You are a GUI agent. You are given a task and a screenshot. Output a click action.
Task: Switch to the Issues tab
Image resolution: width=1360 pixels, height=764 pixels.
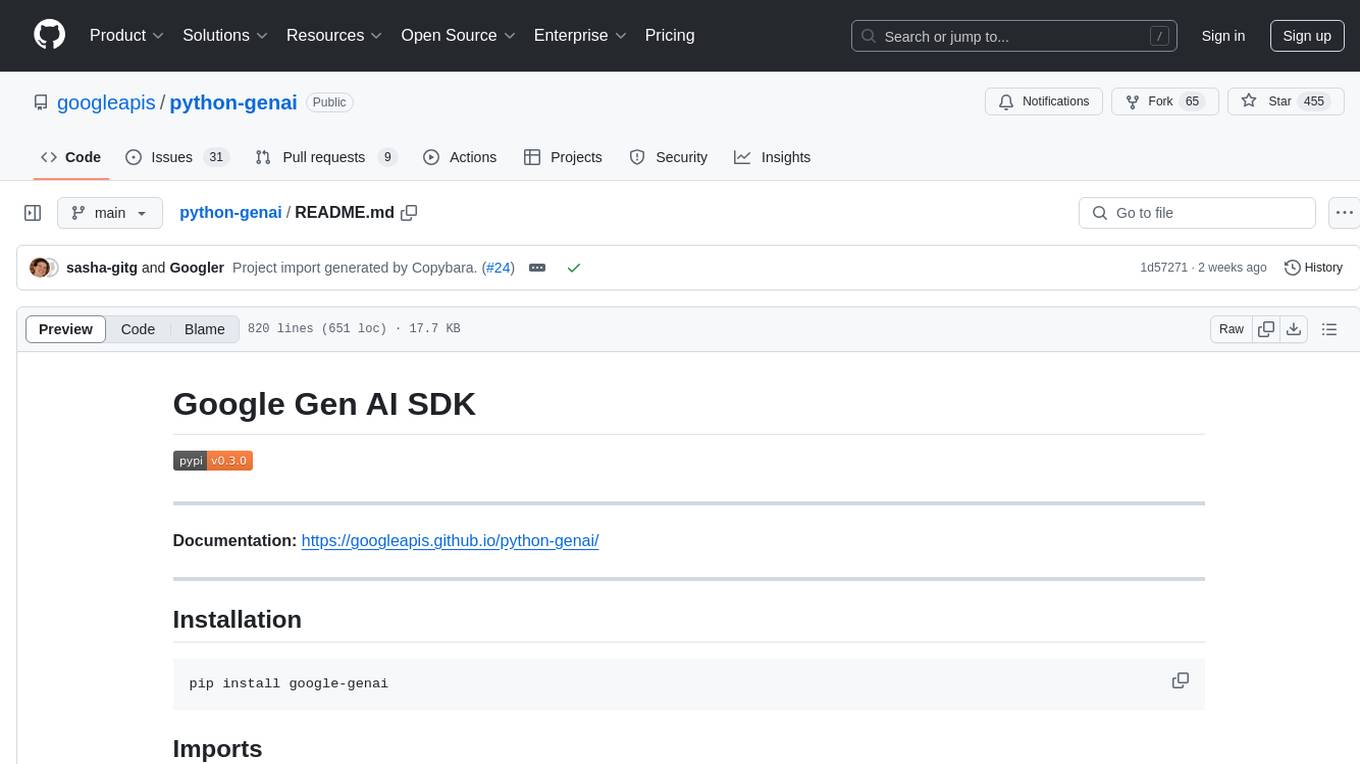point(177,157)
